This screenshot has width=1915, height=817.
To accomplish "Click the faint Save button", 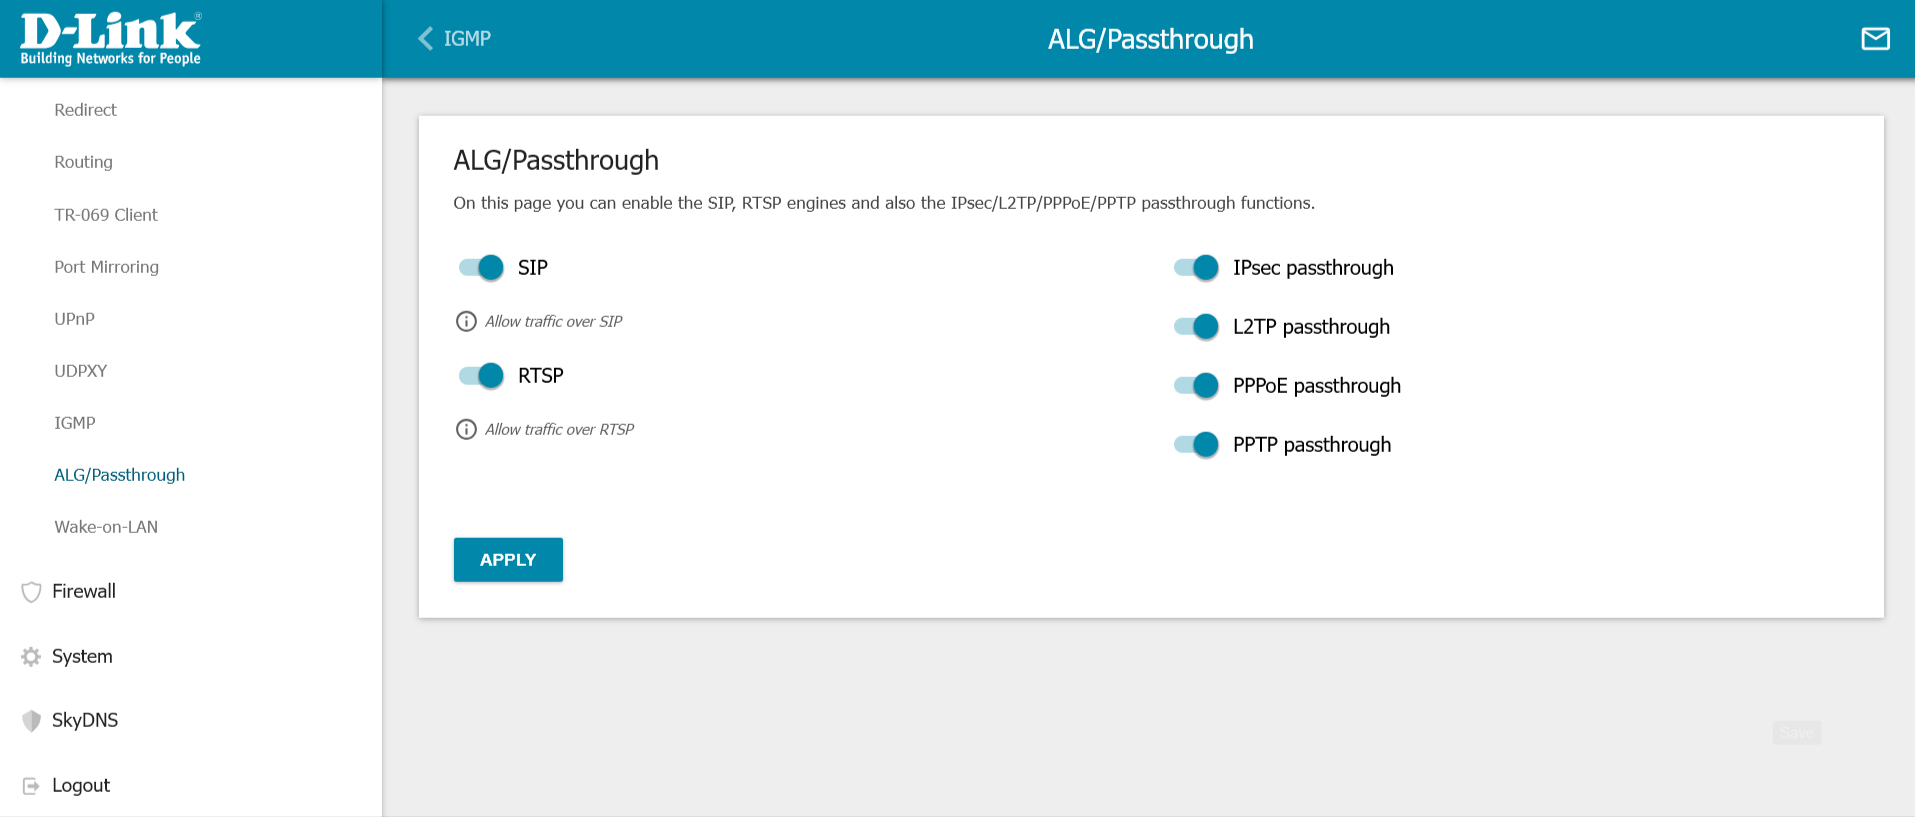I will point(1797,733).
